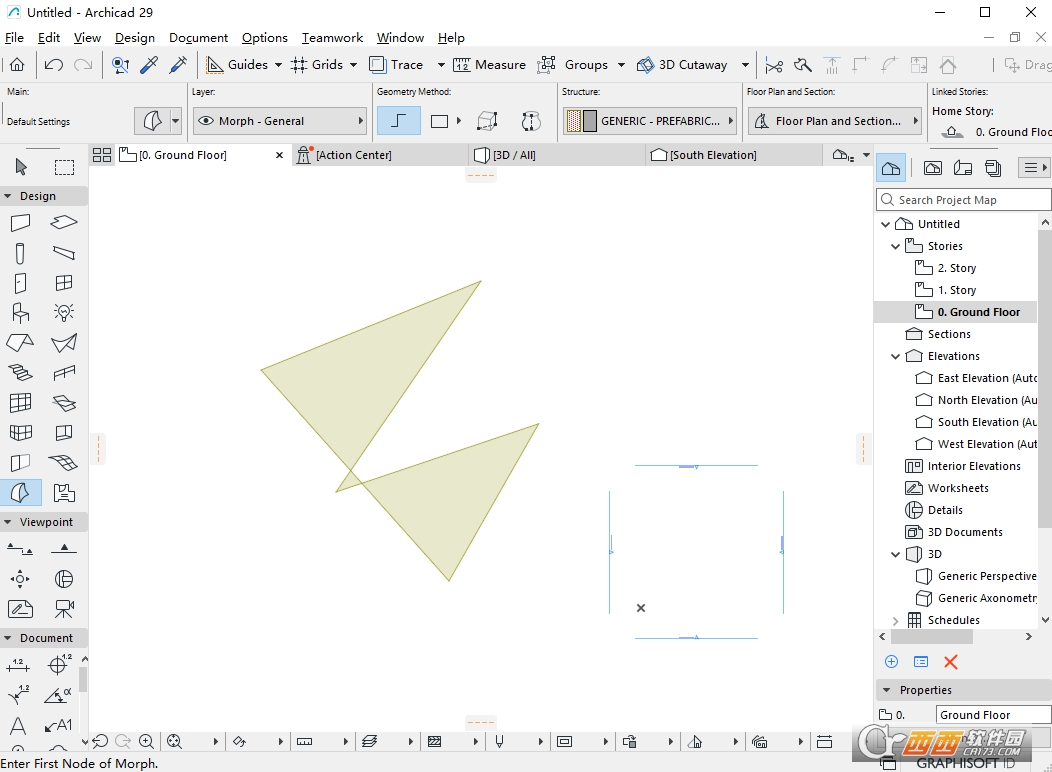The image size is (1052, 772).
Task: Expand the Schedules tree node
Action: tap(895, 620)
